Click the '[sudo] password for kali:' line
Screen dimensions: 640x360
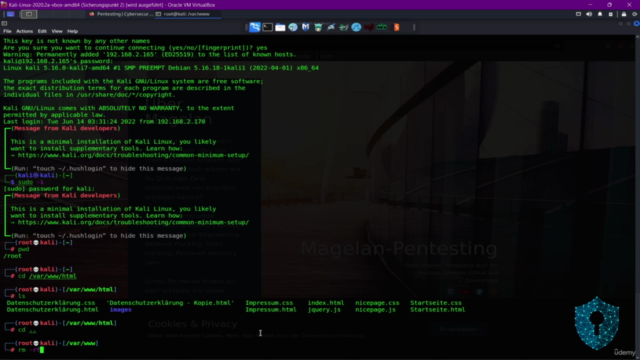(x=49, y=189)
